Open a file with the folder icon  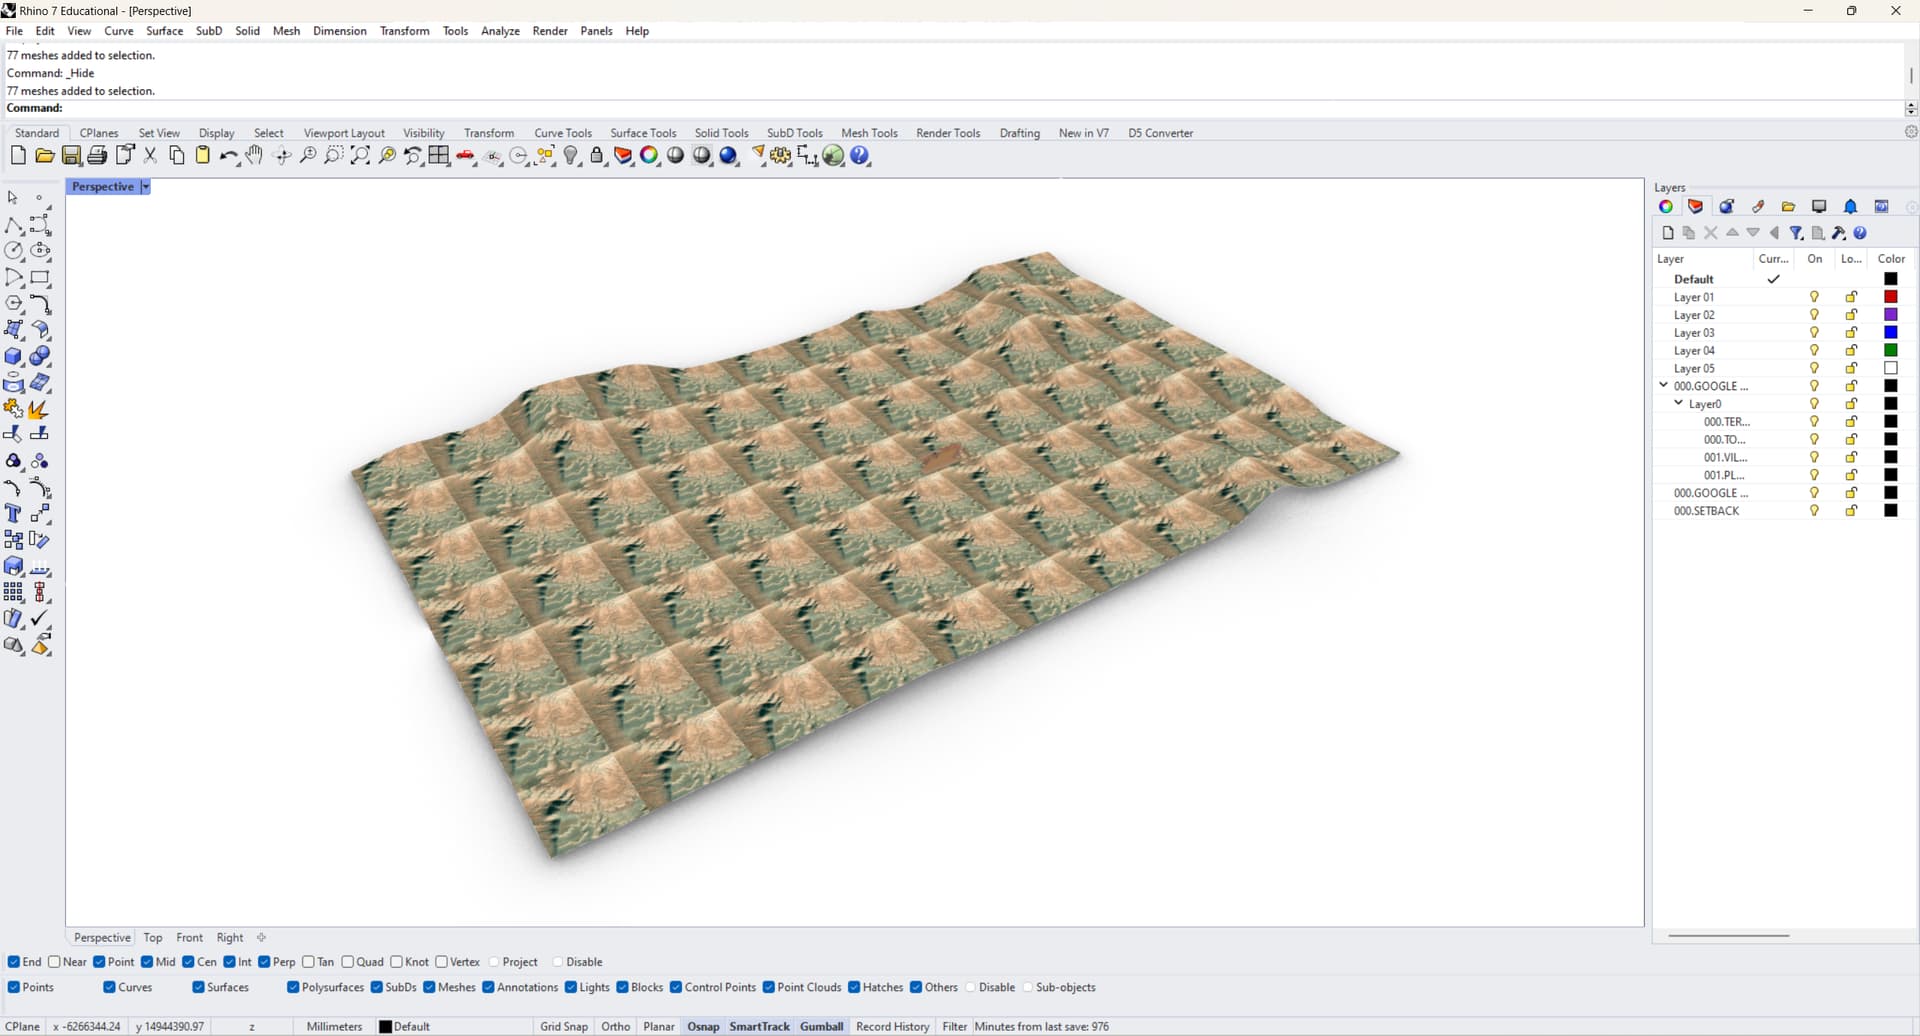pyautogui.click(x=44, y=155)
